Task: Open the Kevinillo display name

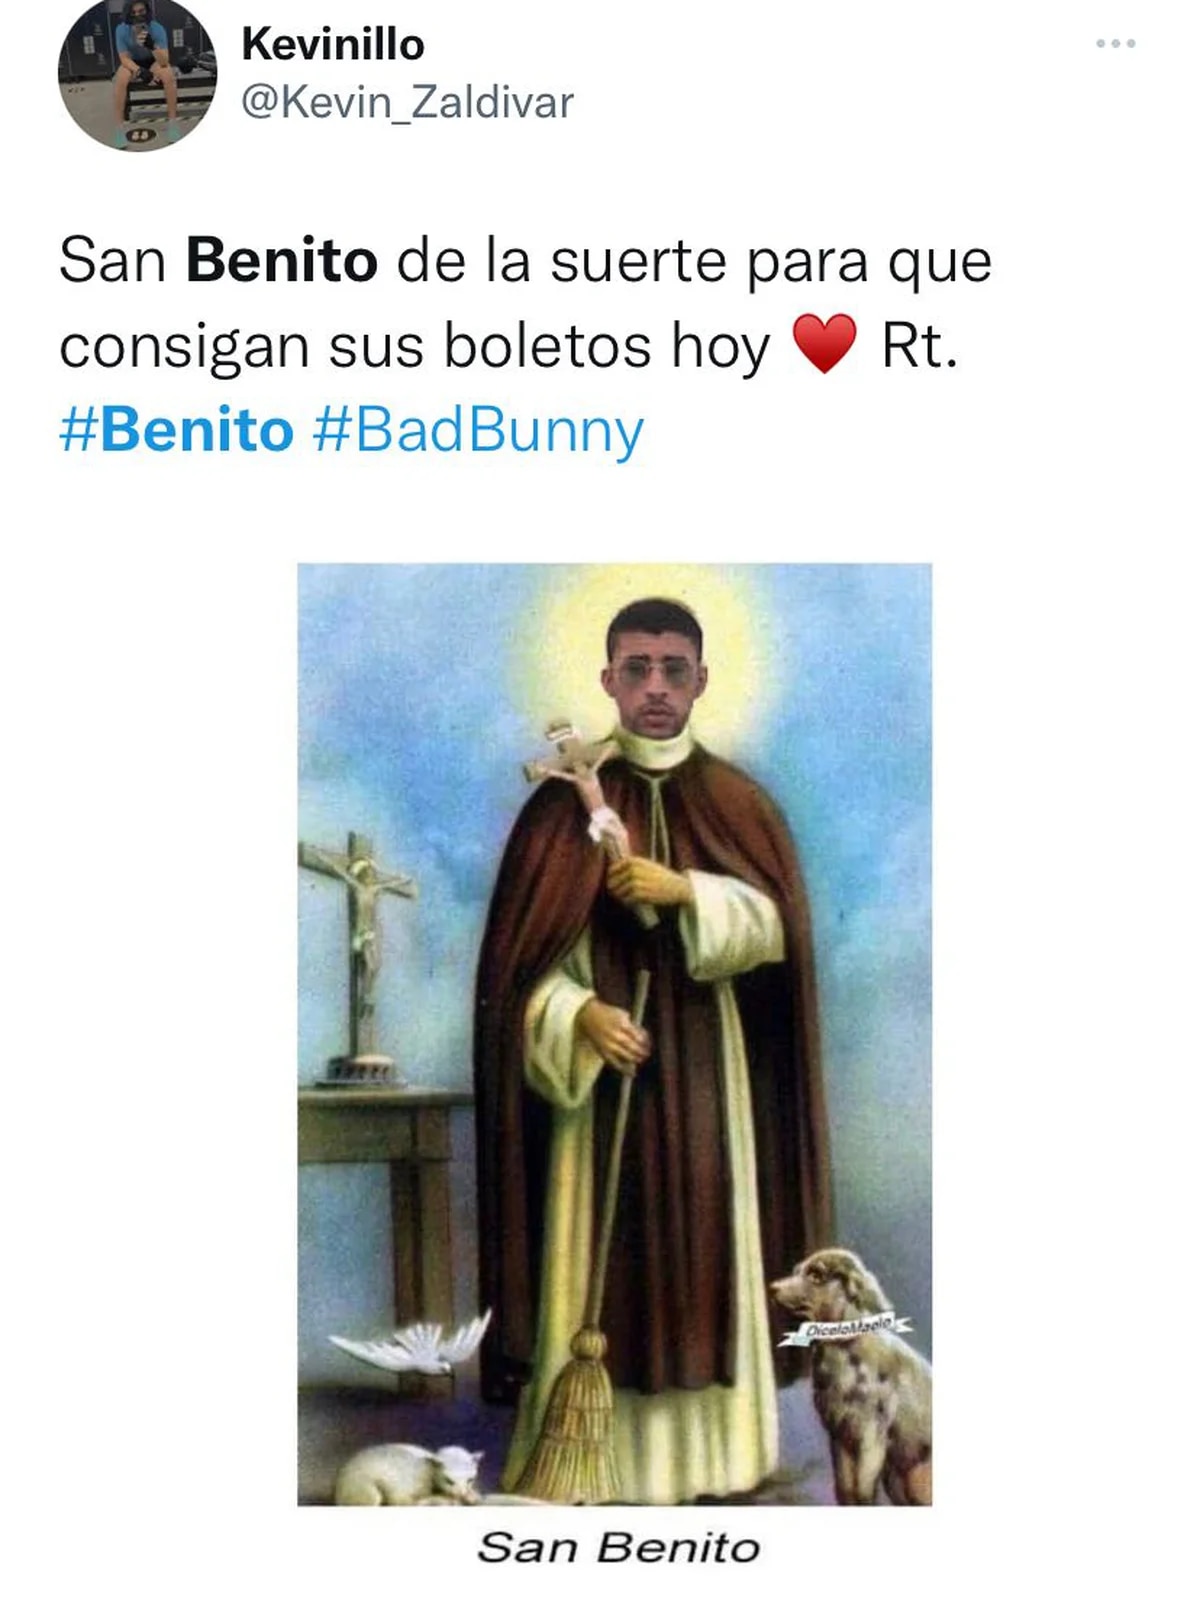Action: coord(333,45)
